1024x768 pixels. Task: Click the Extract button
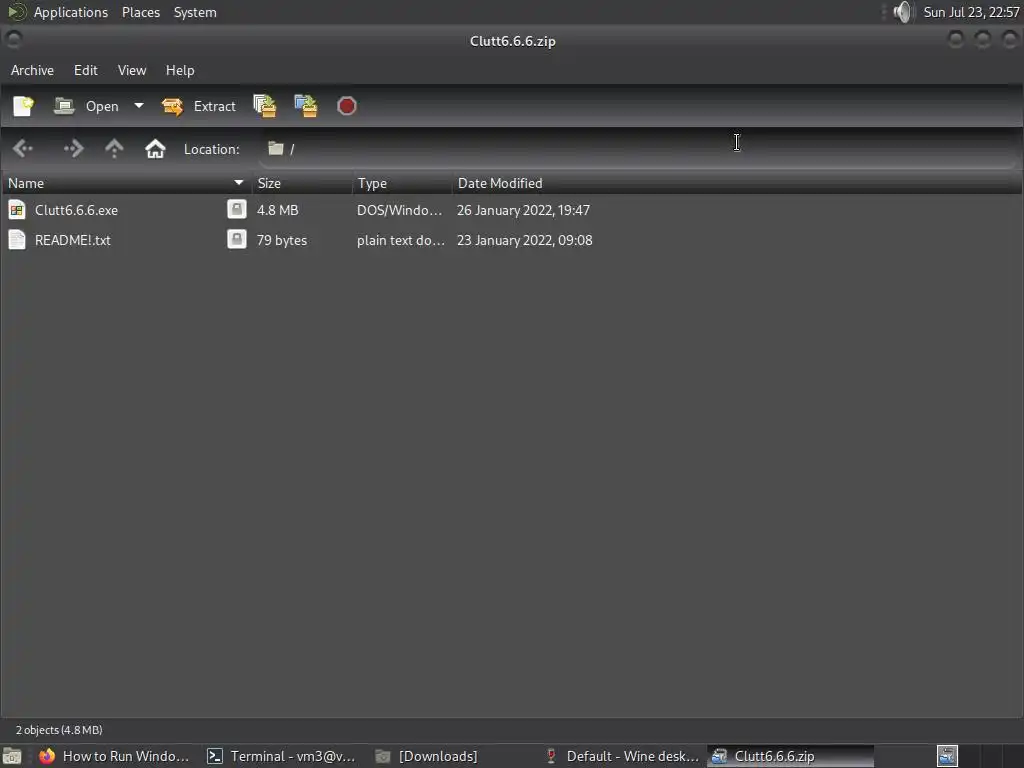(199, 106)
